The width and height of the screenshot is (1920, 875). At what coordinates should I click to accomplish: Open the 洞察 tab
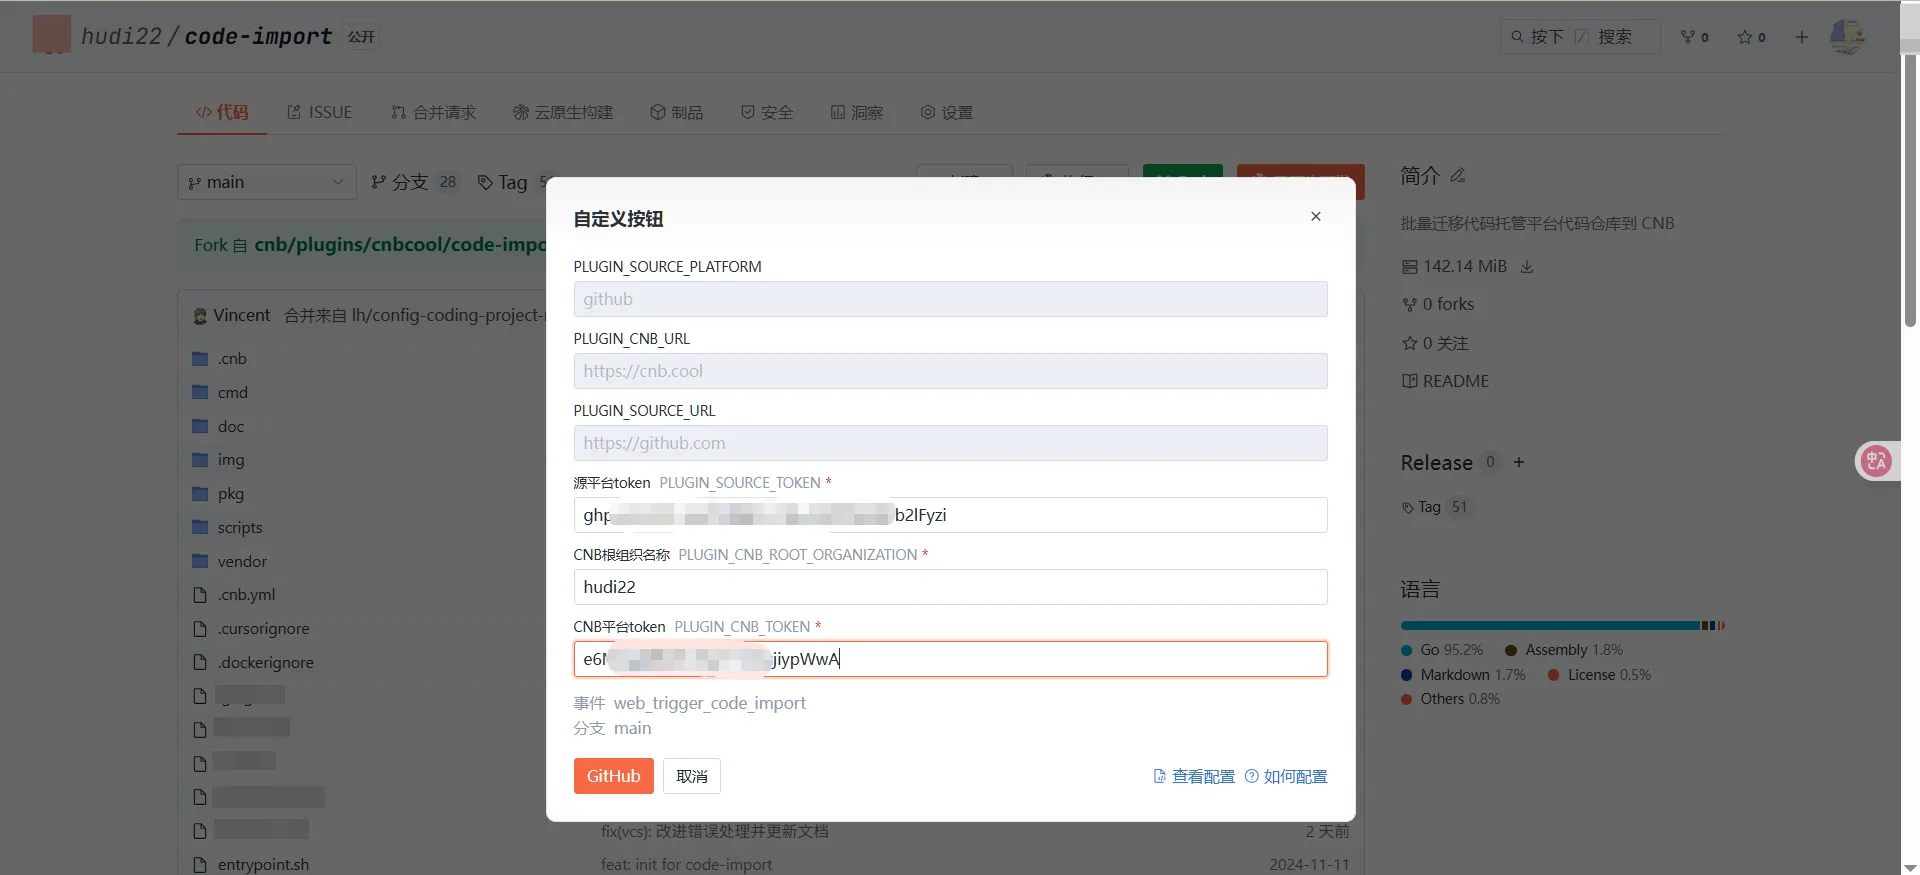click(x=857, y=112)
